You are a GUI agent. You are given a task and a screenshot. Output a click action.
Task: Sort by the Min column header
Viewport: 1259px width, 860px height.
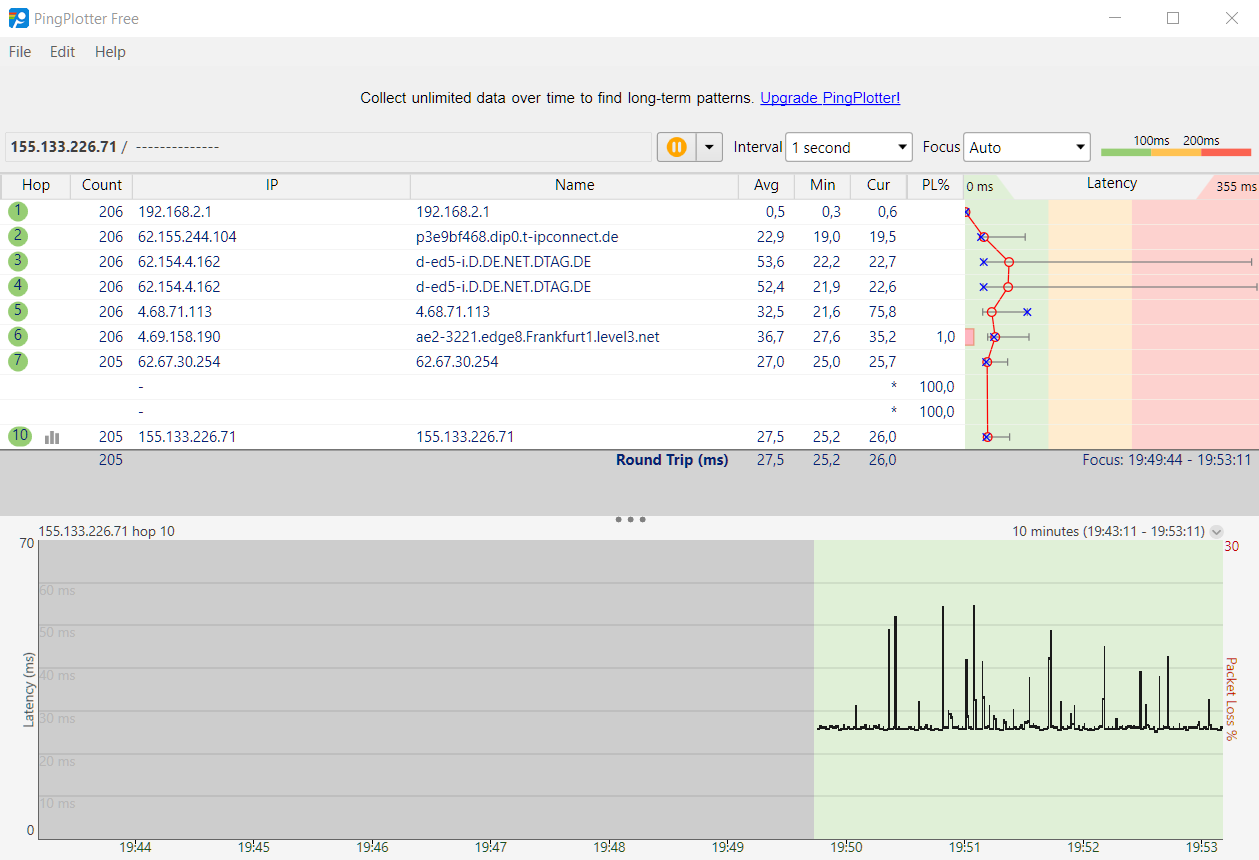(823, 185)
